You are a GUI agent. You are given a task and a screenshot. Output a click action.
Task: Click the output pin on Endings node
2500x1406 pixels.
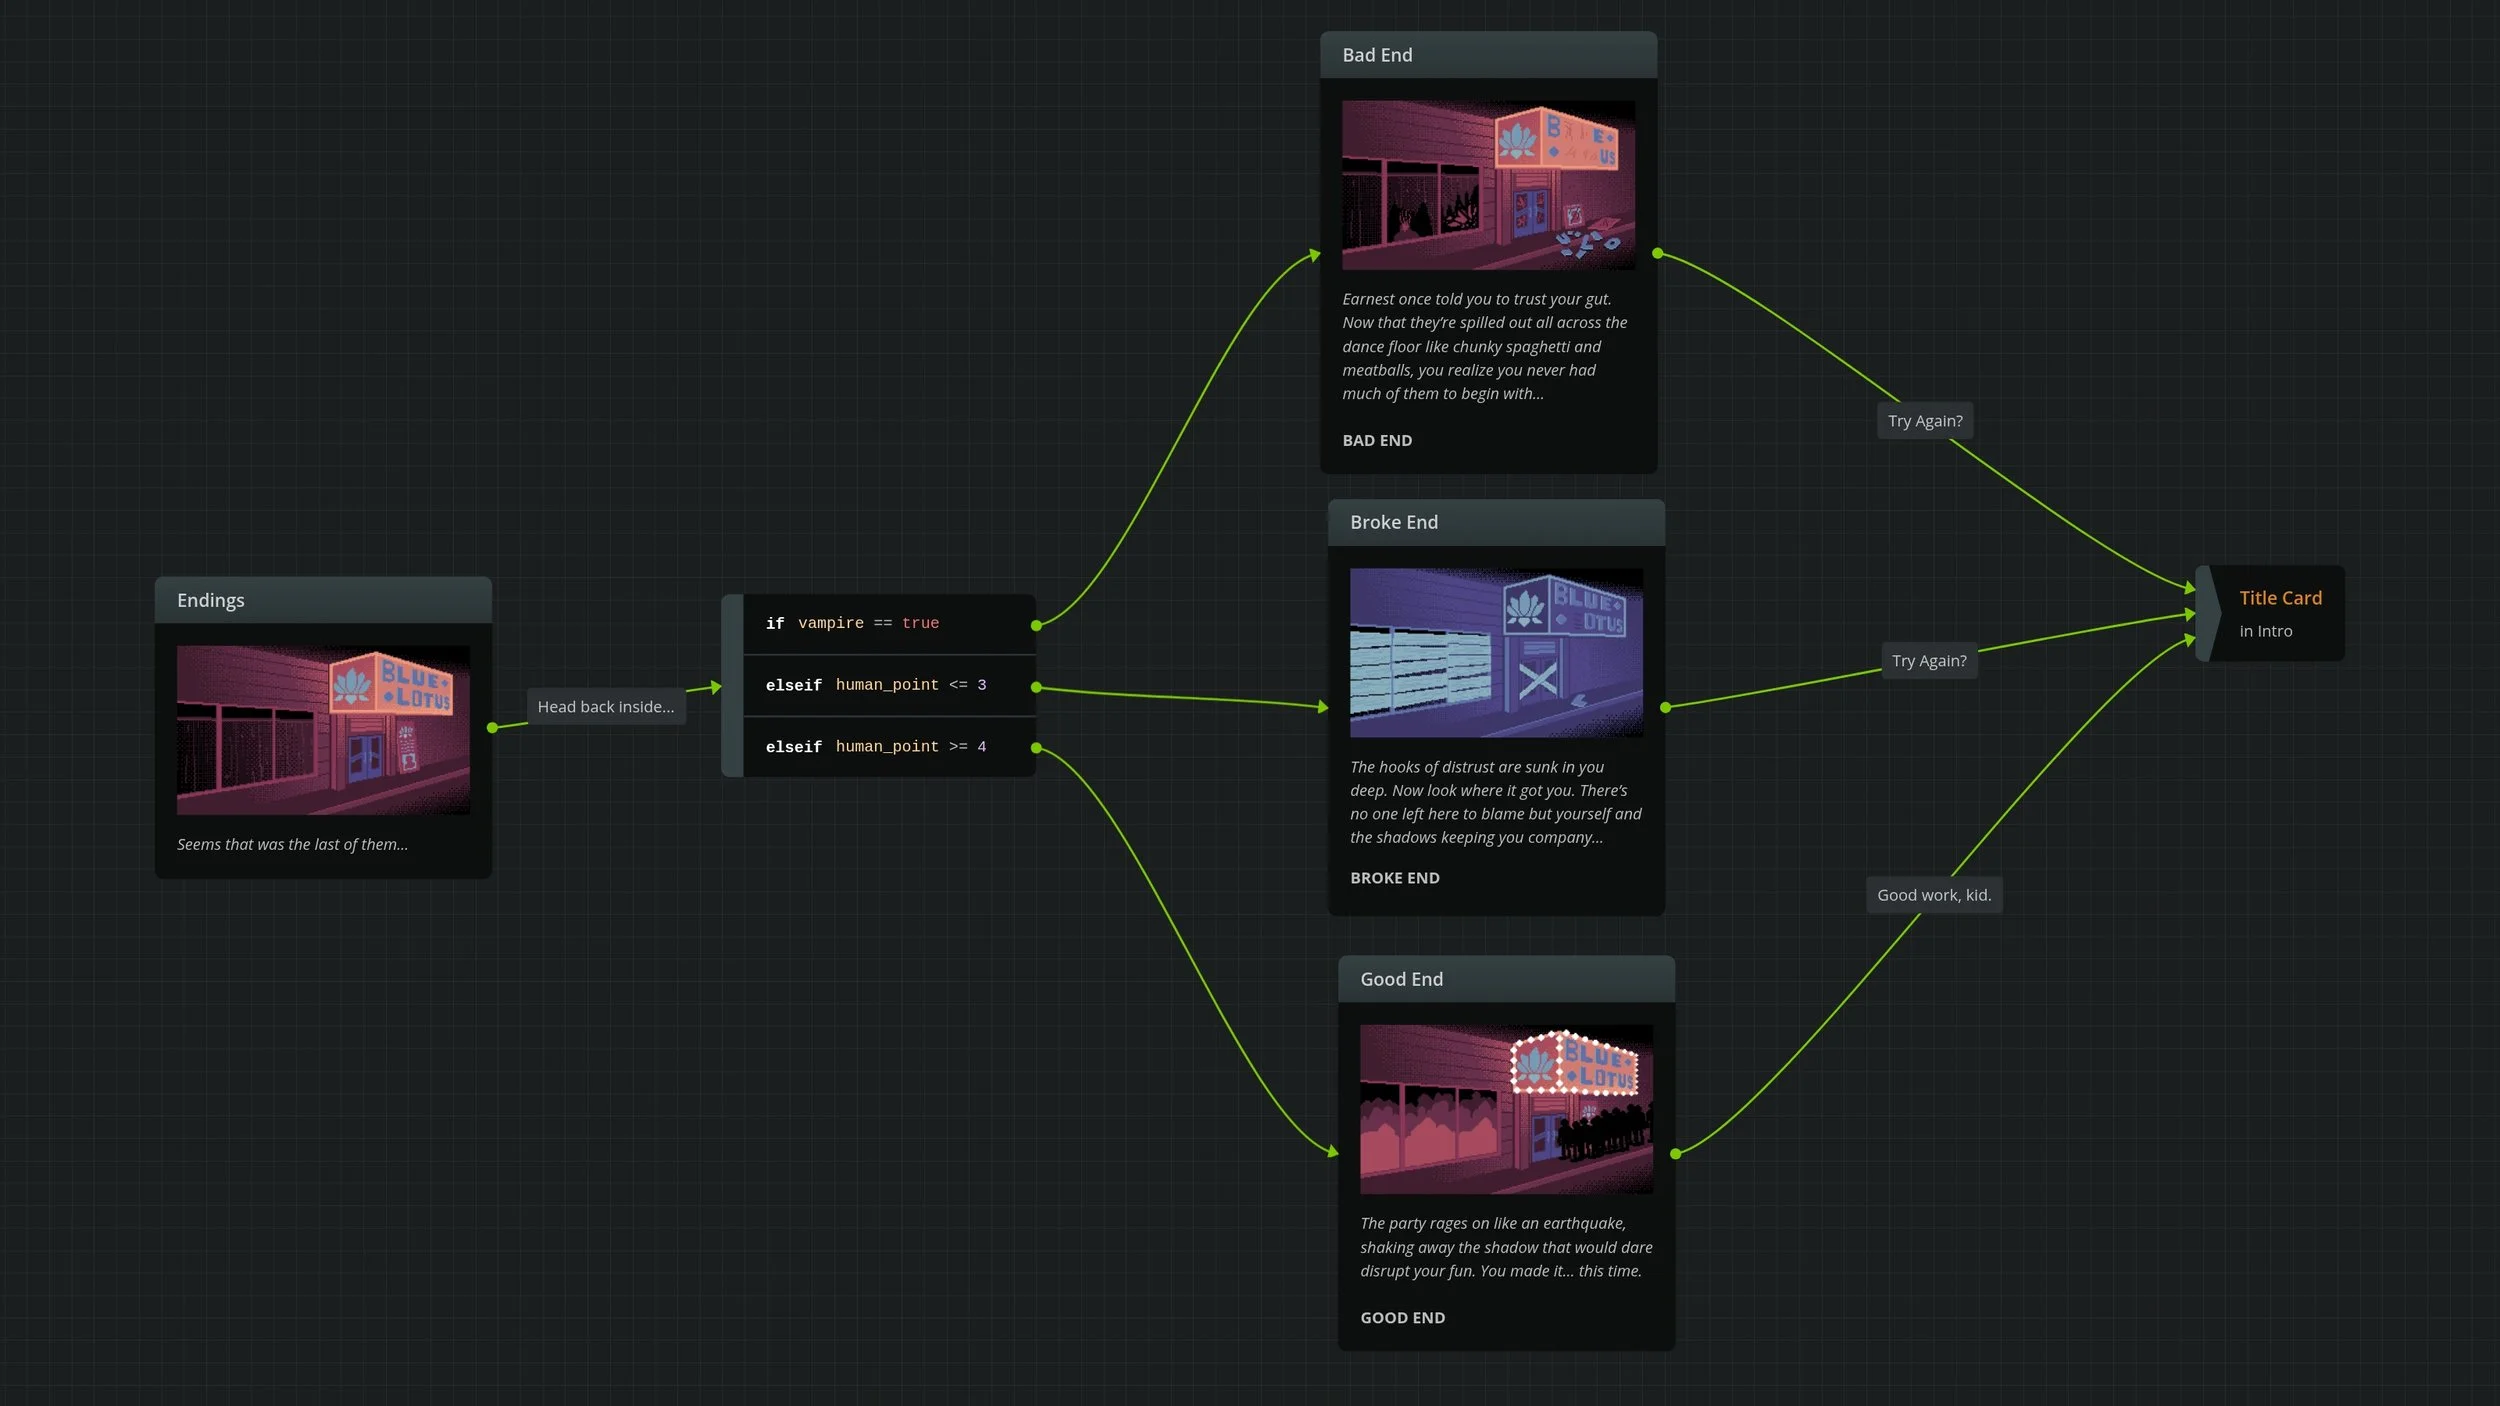click(x=492, y=728)
